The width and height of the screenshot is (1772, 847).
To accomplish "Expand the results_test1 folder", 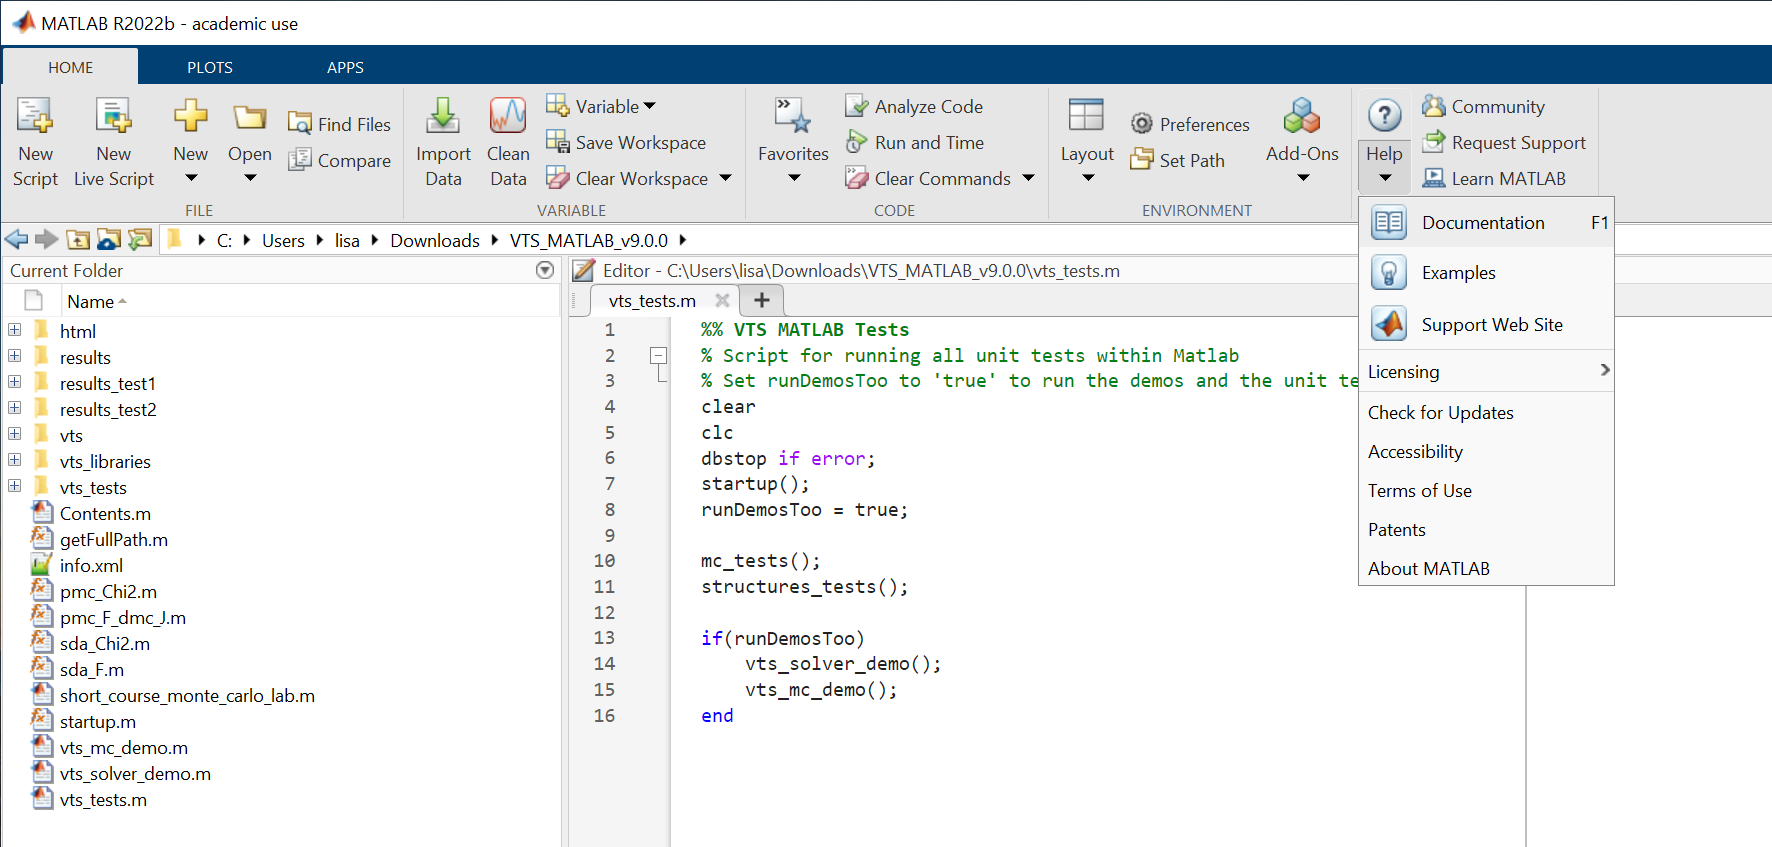I will point(15,382).
